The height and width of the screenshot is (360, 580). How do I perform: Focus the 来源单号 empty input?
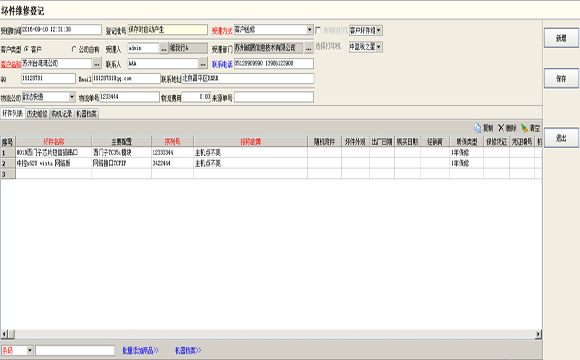click(274, 97)
